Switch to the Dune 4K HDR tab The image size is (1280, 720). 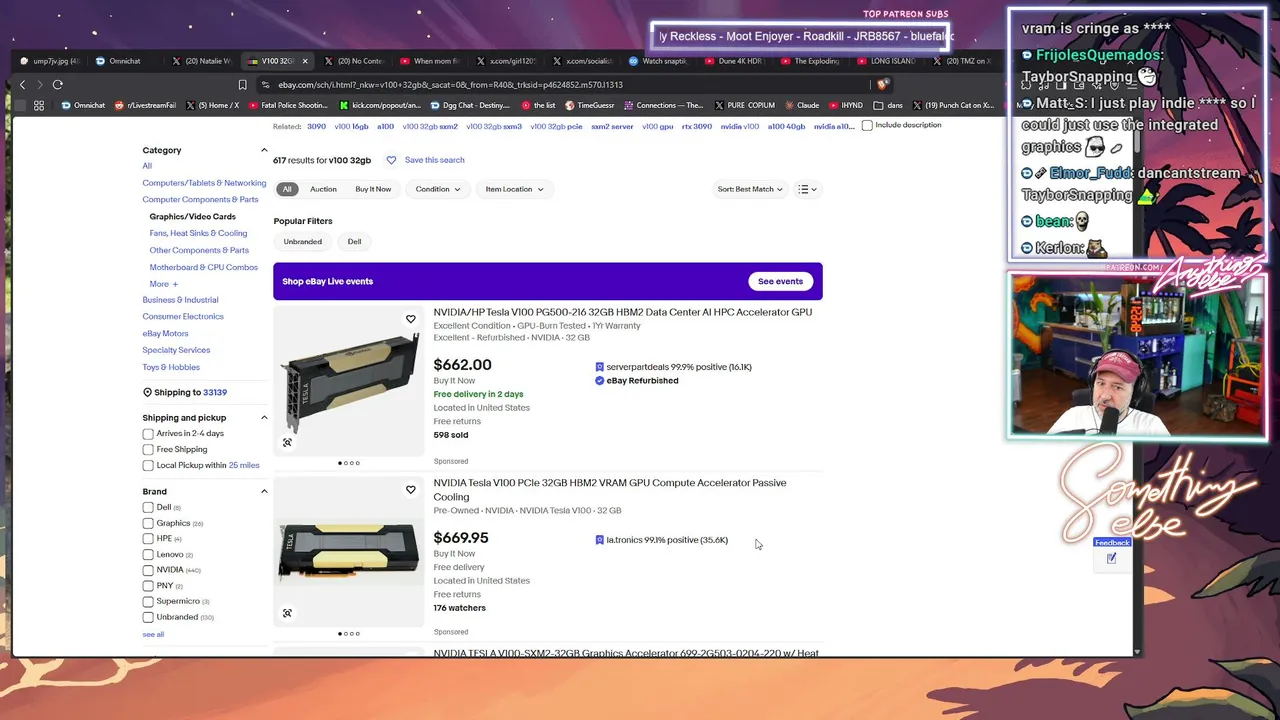pos(733,61)
